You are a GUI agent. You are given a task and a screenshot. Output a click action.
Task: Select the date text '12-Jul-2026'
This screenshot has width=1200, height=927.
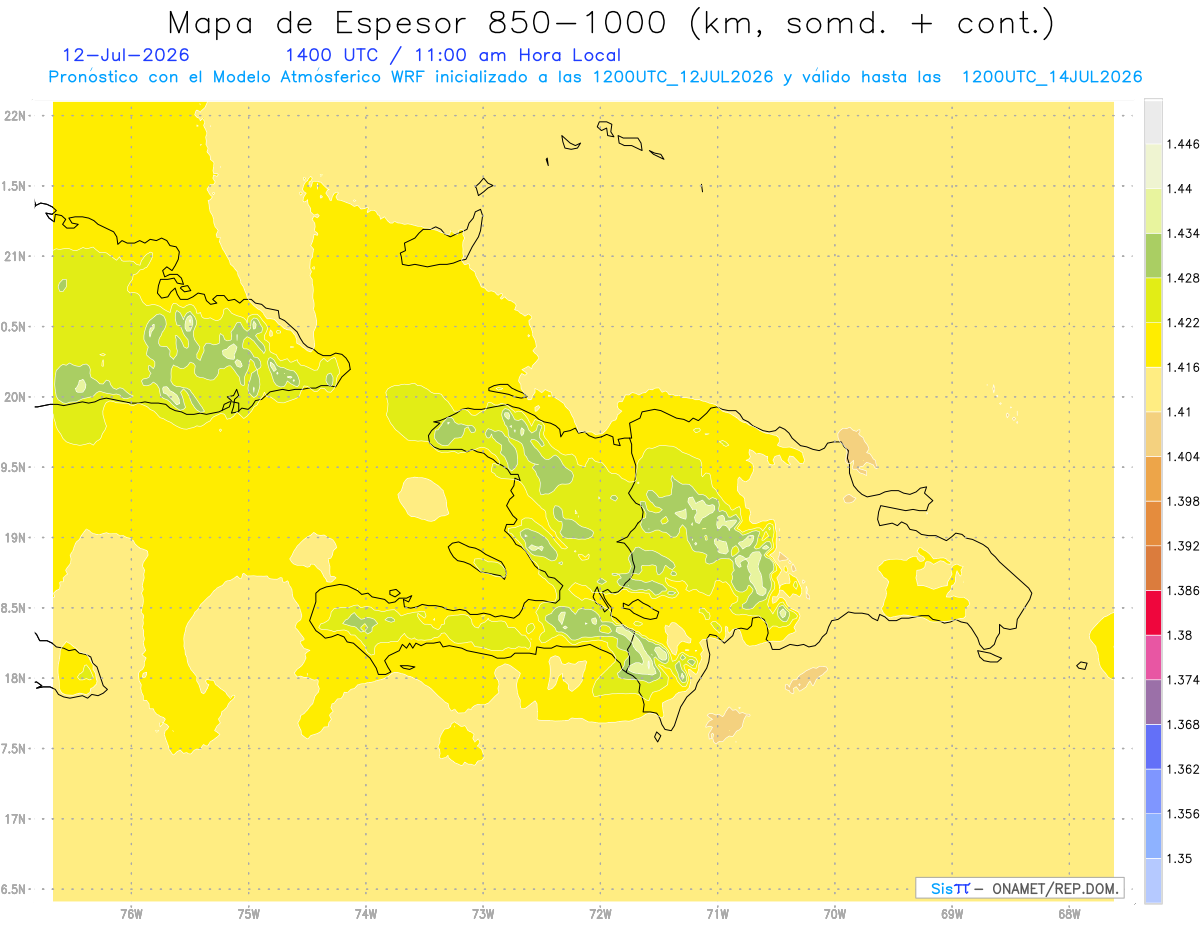point(126,56)
